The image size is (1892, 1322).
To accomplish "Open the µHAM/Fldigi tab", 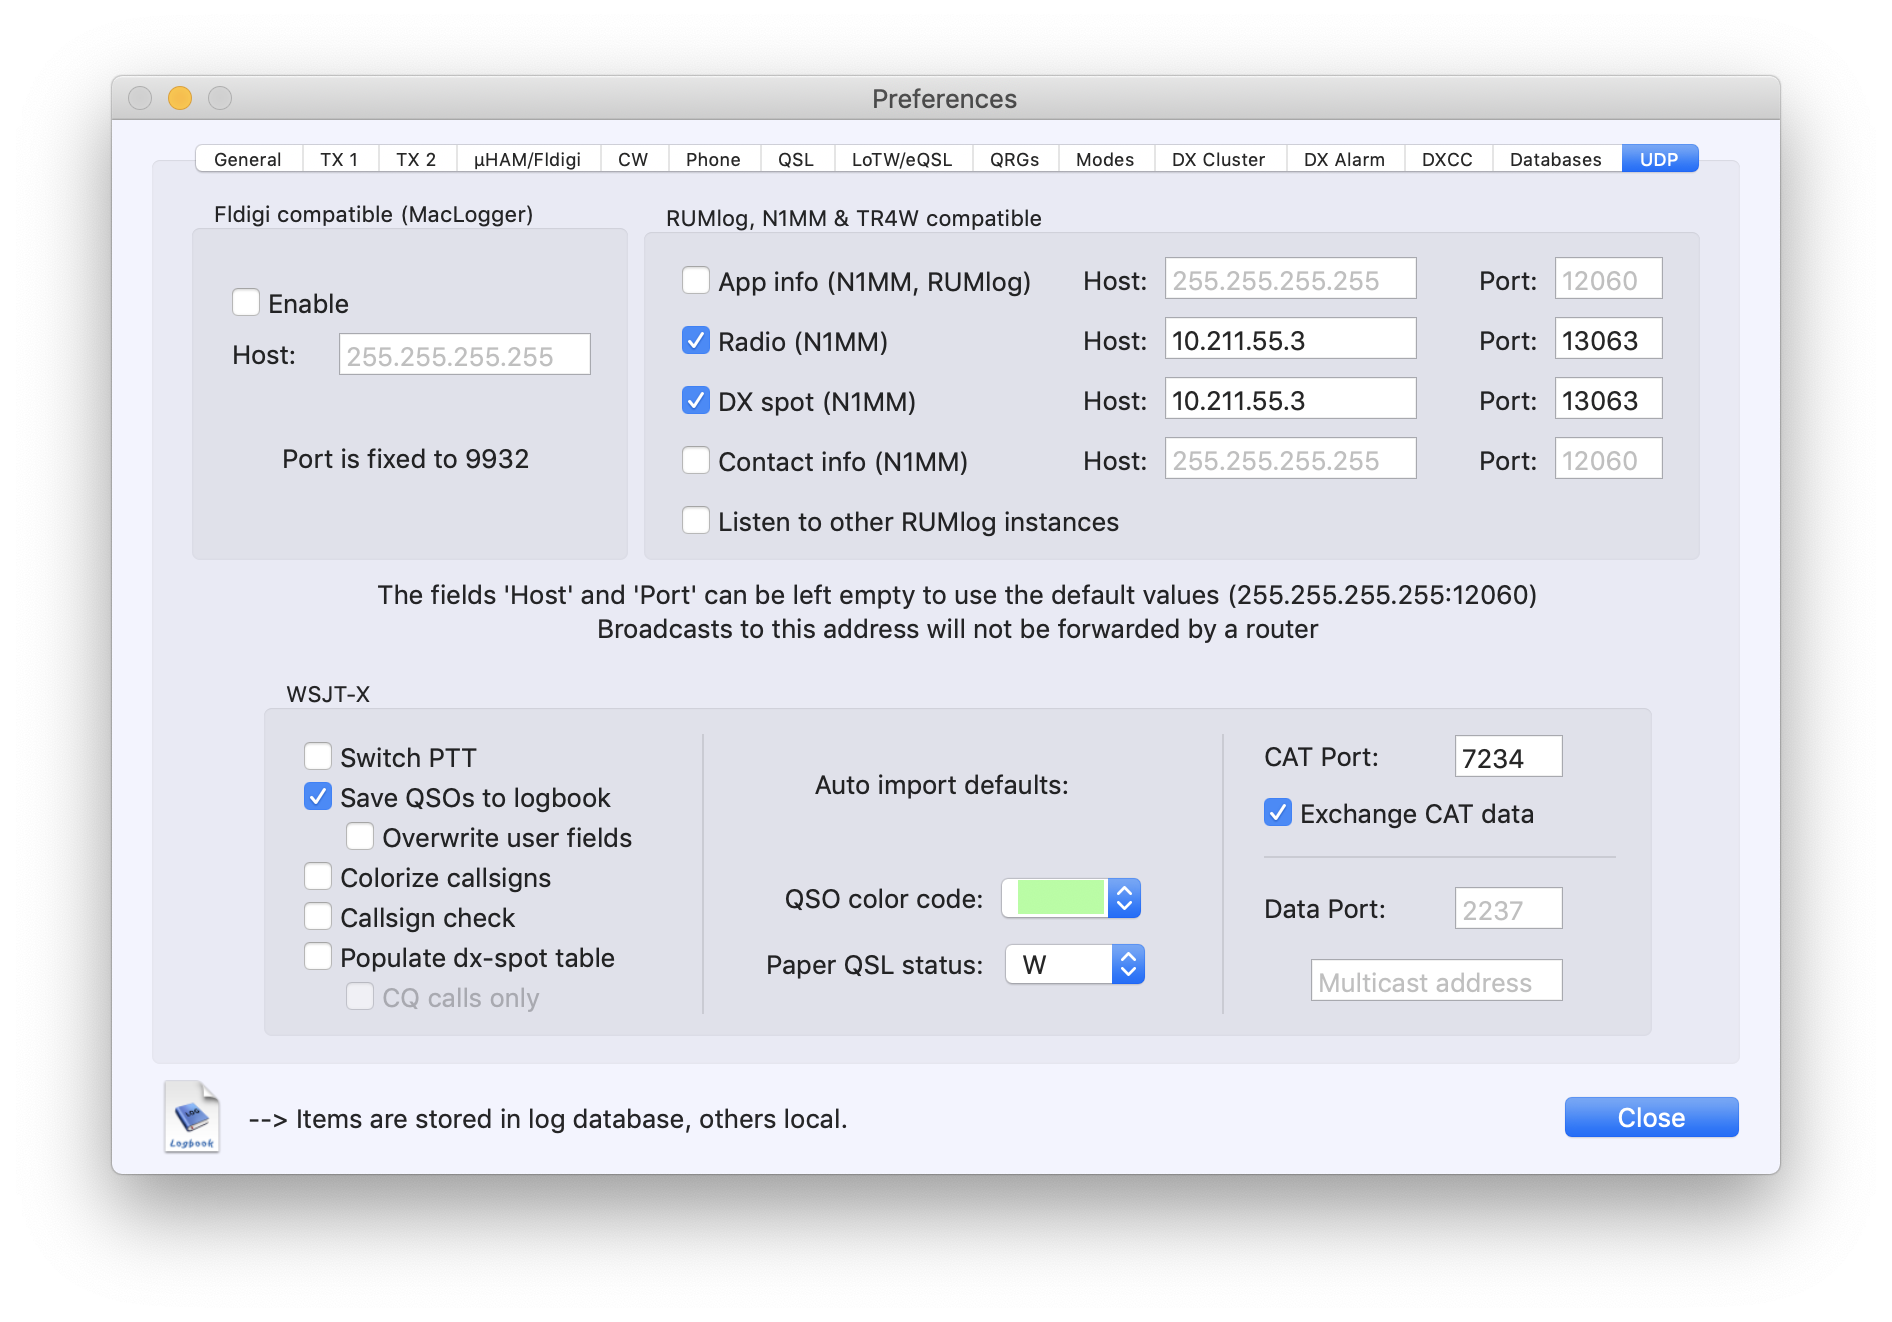I will [x=527, y=159].
